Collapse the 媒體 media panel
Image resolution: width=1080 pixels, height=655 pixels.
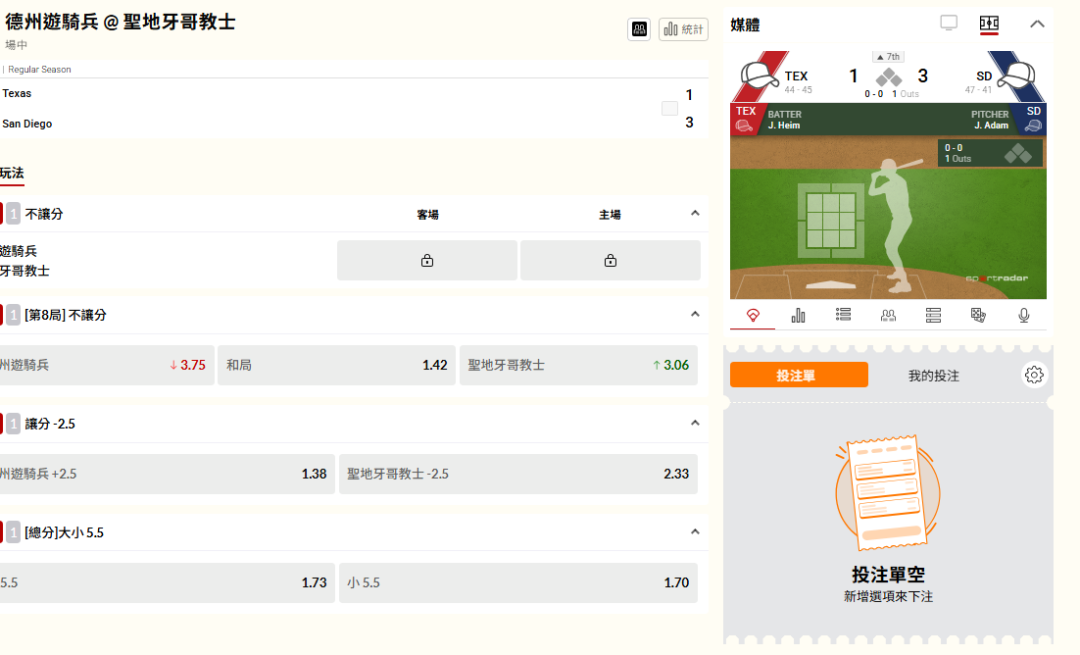(x=1037, y=24)
